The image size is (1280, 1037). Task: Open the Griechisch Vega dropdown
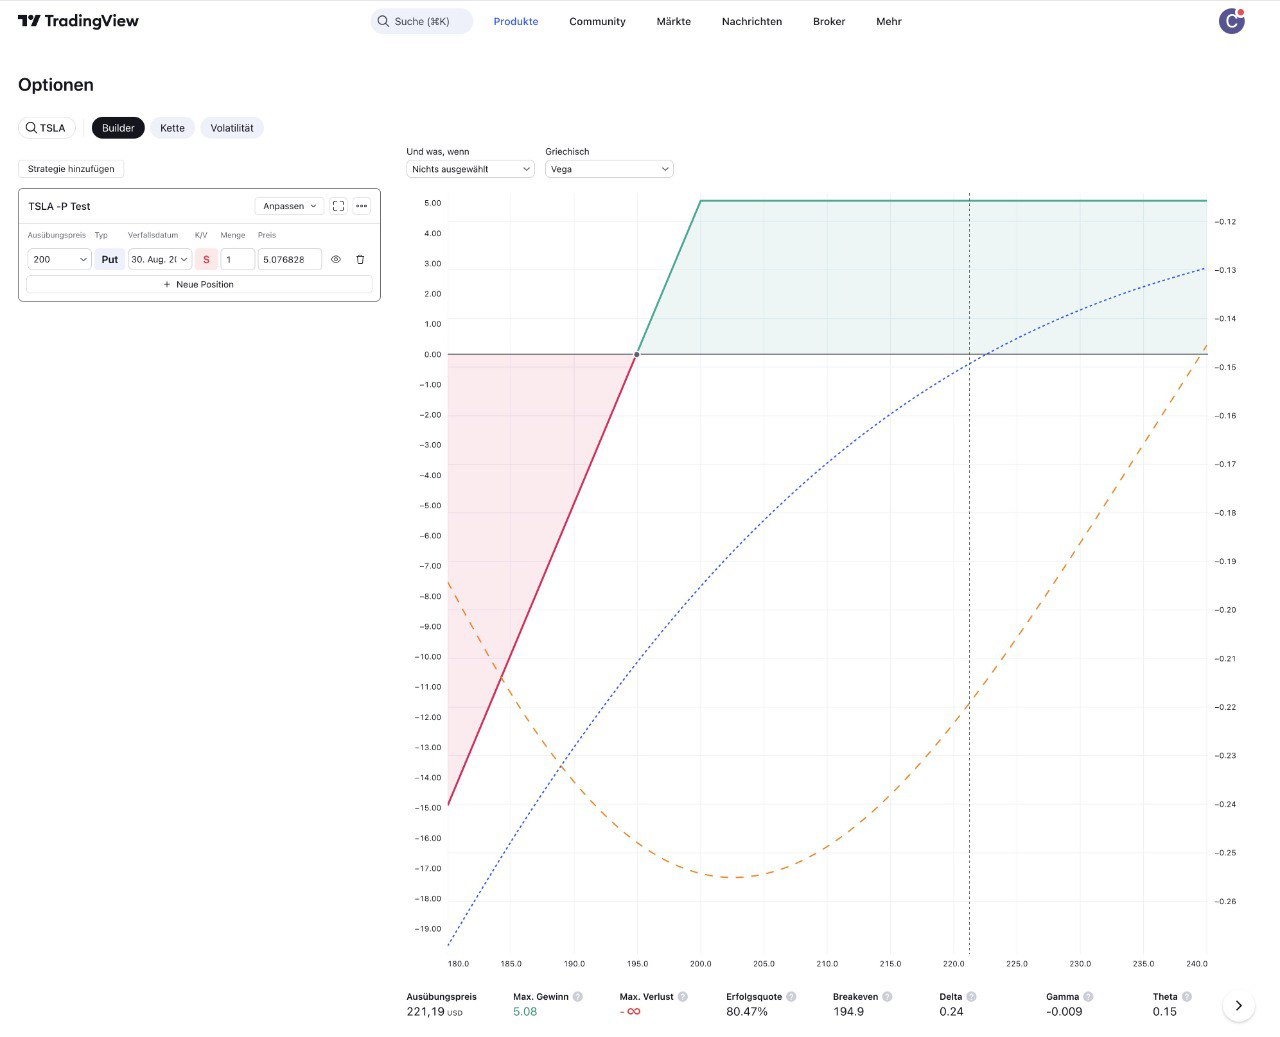pos(609,169)
